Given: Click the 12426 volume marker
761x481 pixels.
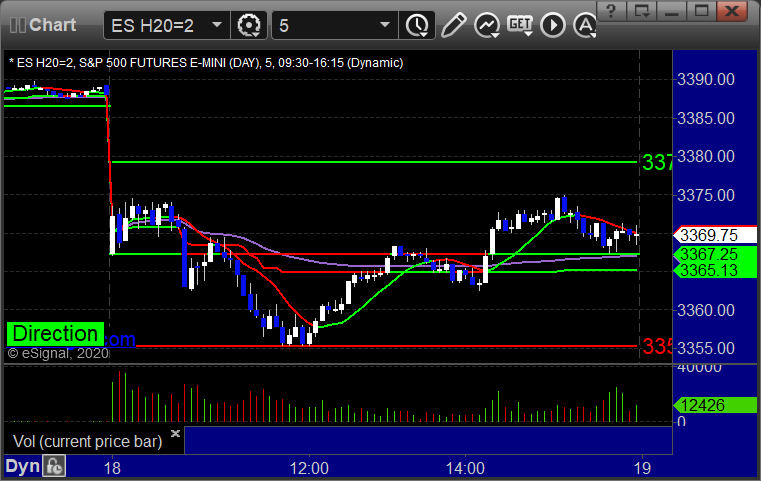Looking at the screenshot, I should [715, 405].
